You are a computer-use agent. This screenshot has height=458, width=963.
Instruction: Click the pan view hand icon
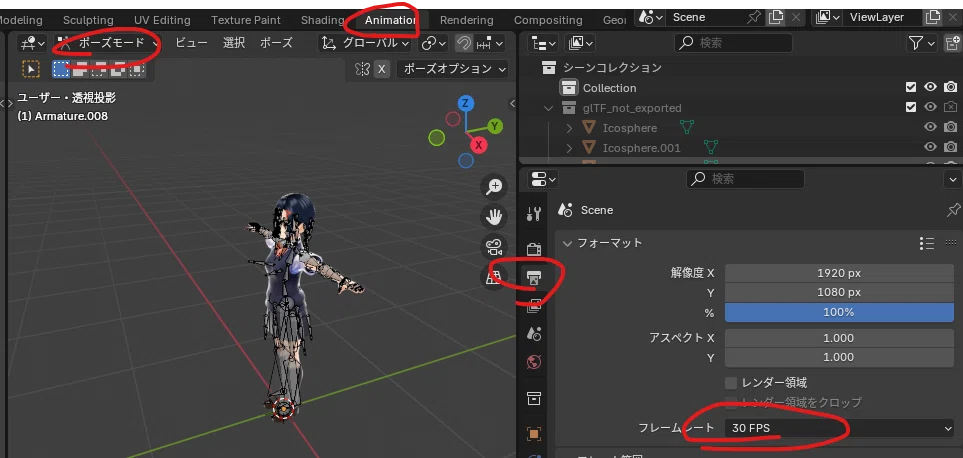click(x=494, y=217)
